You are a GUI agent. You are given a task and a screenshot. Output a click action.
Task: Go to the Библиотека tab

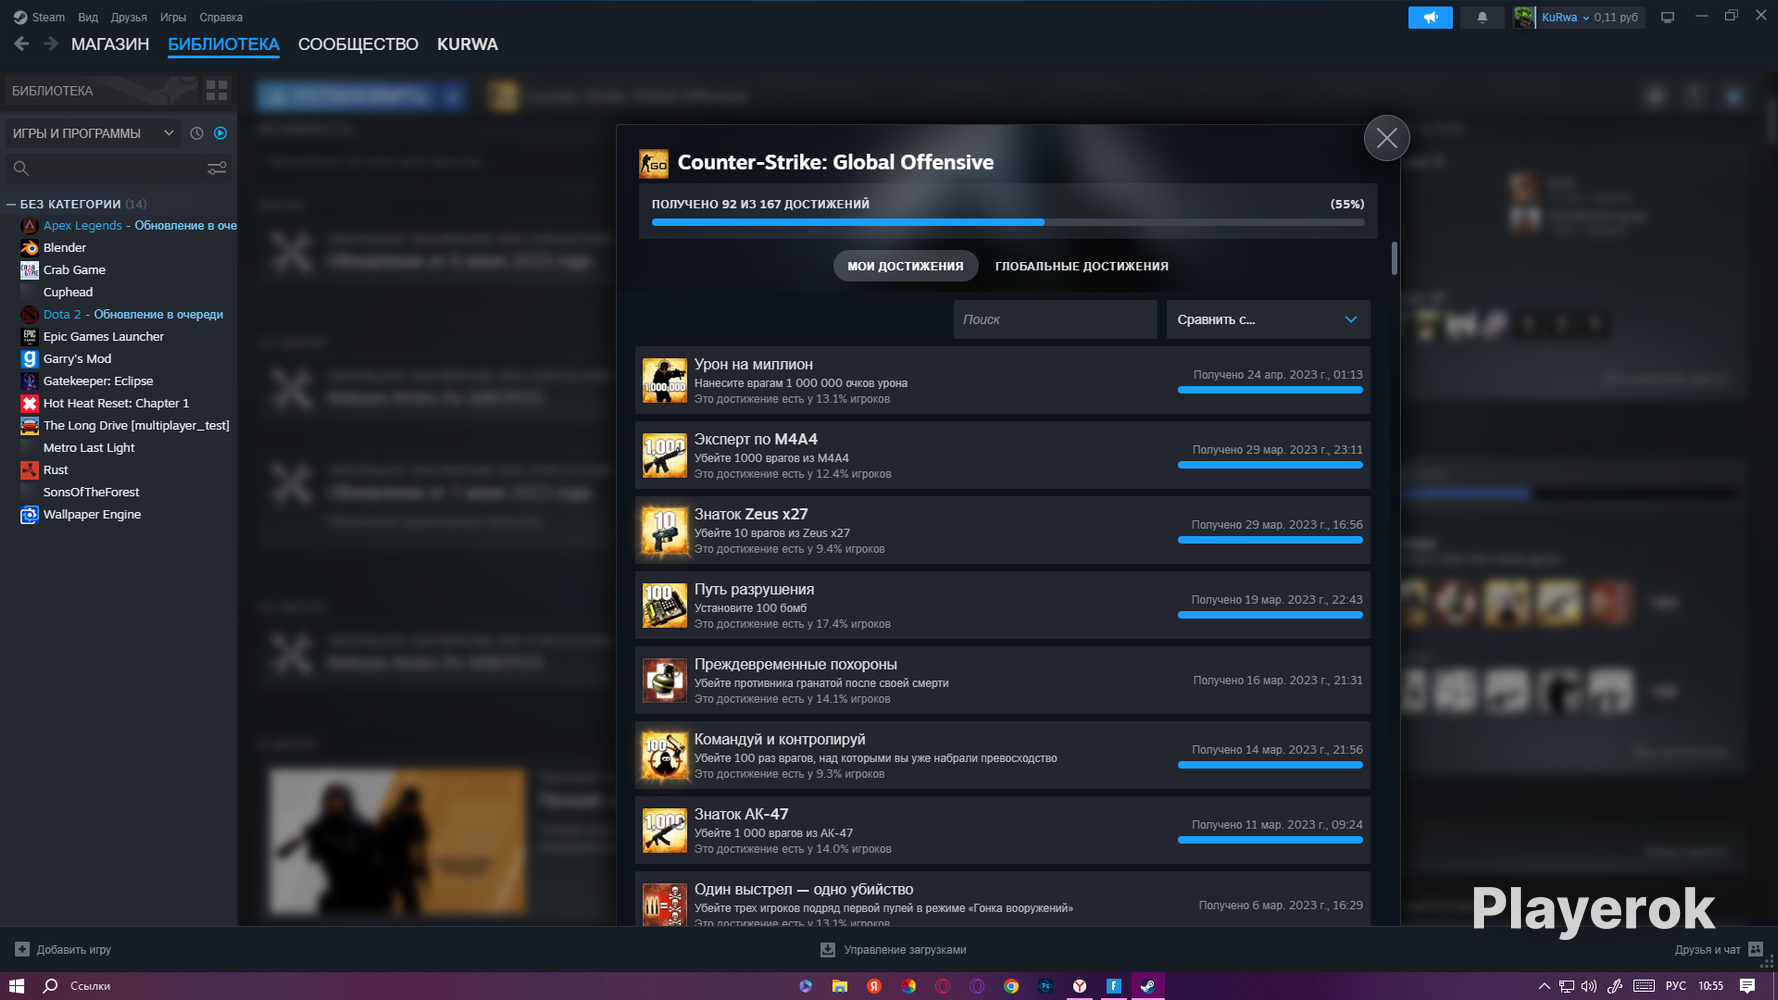224,44
